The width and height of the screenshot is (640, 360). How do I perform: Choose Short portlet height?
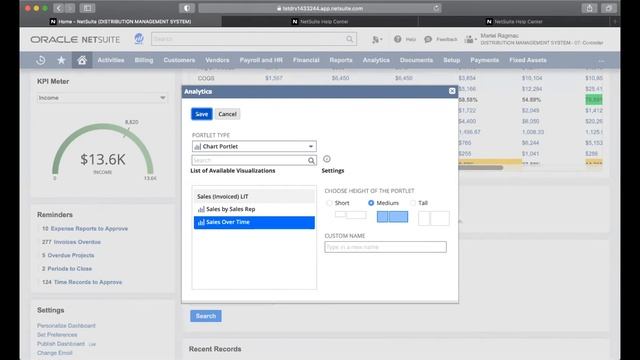(329, 203)
